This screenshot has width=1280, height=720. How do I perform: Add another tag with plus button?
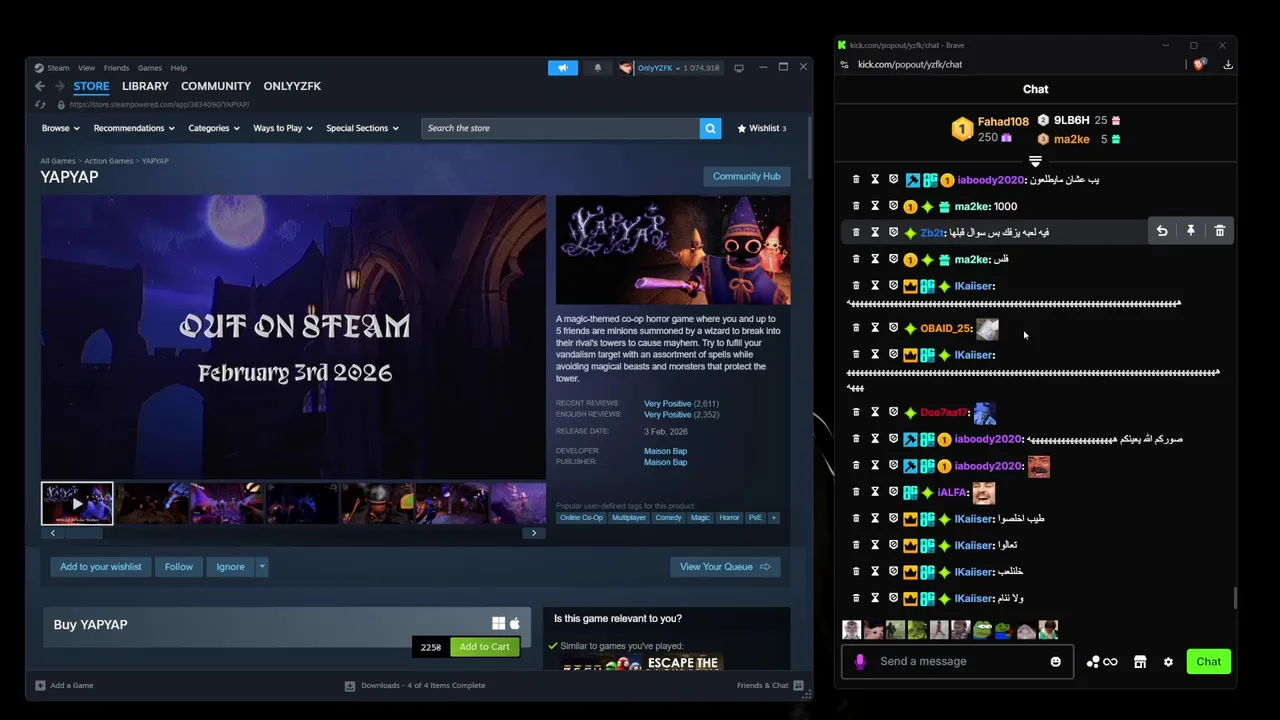click(x=773, y=517)
